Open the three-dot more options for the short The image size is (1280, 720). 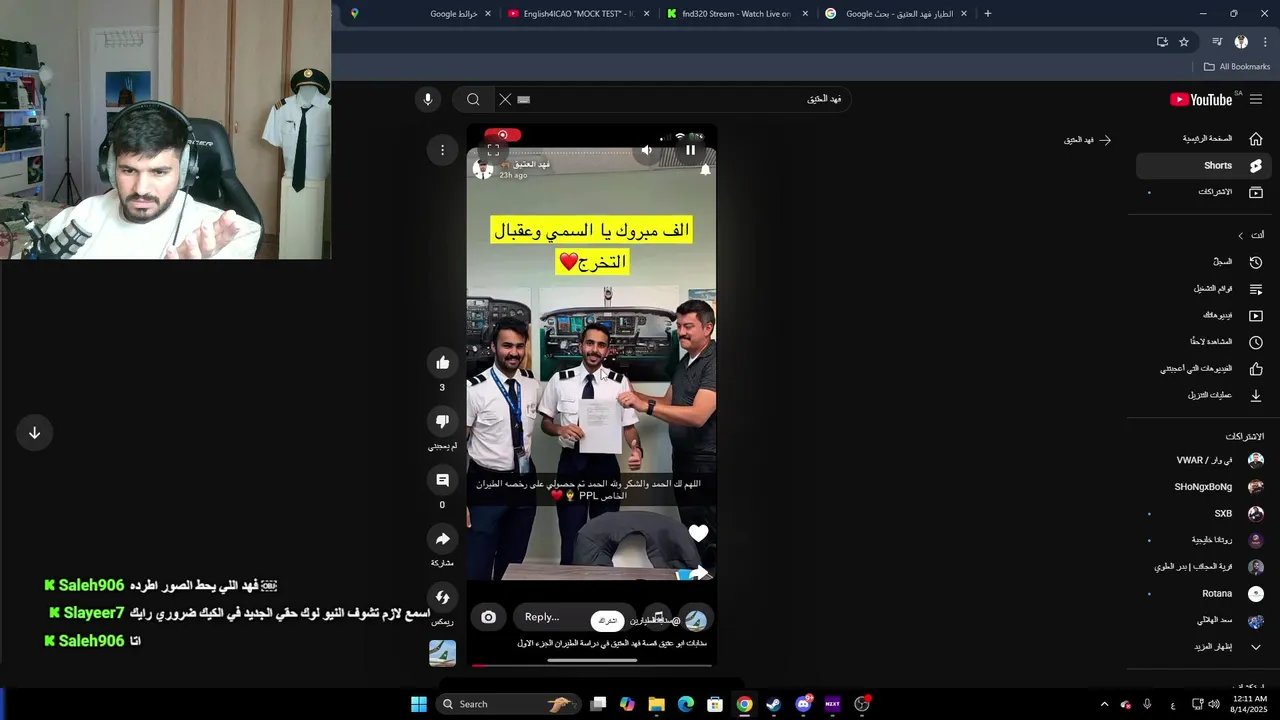click(x=442, y=150)
